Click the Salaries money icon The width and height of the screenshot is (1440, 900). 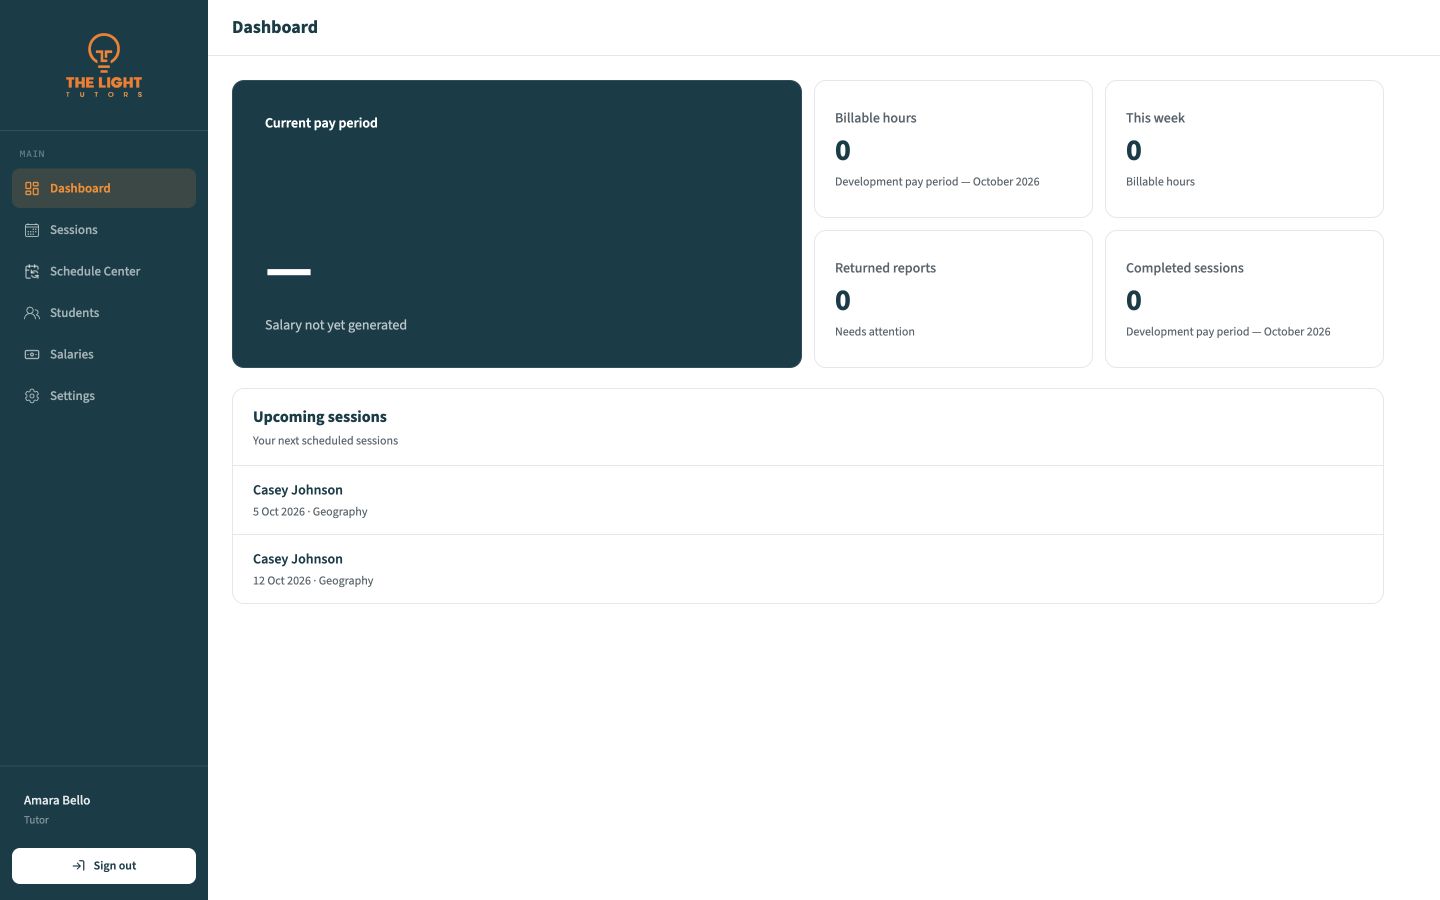[32, 354]
